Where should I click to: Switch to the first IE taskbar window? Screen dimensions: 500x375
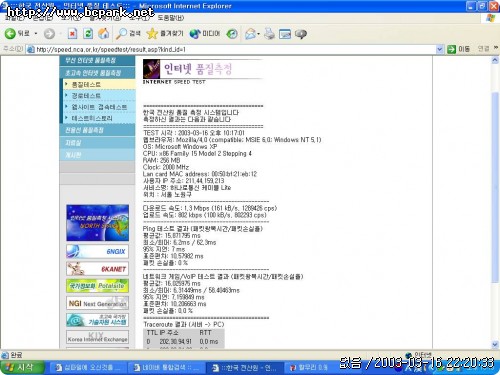pyautogui.click(x=87, y=367)
